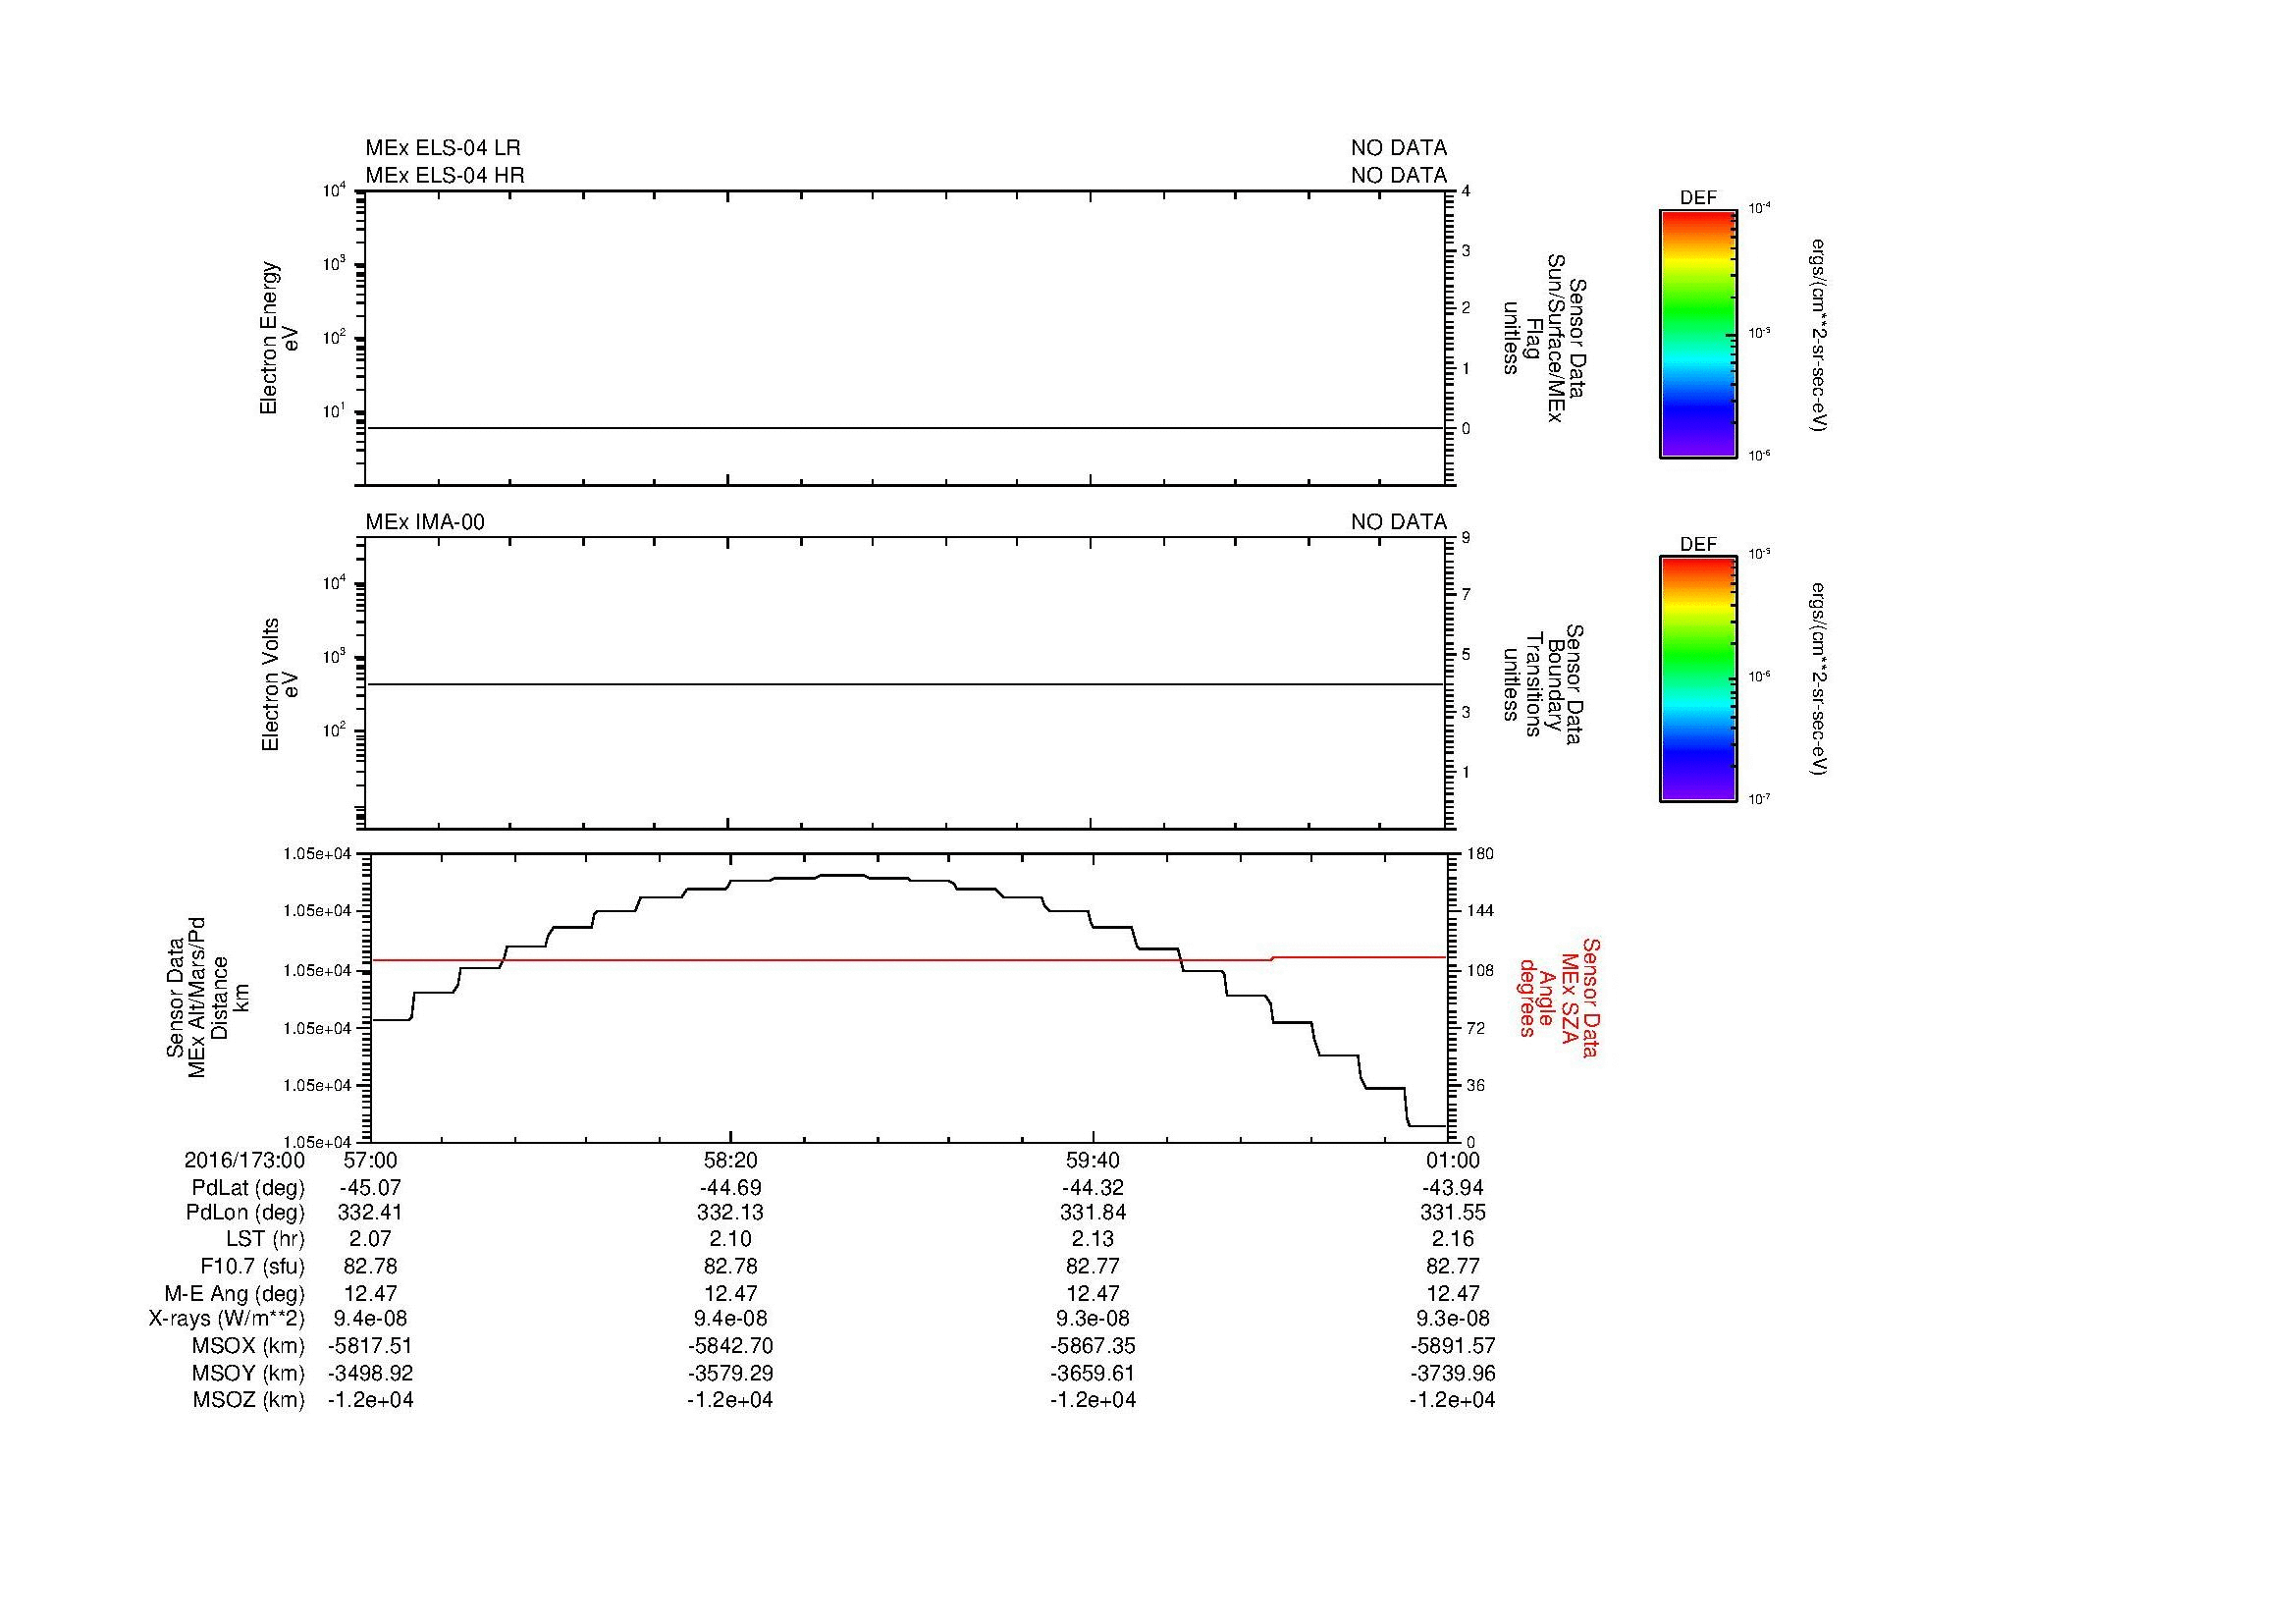Click the horizontal flag line in top plot

(x=905, y=428)
